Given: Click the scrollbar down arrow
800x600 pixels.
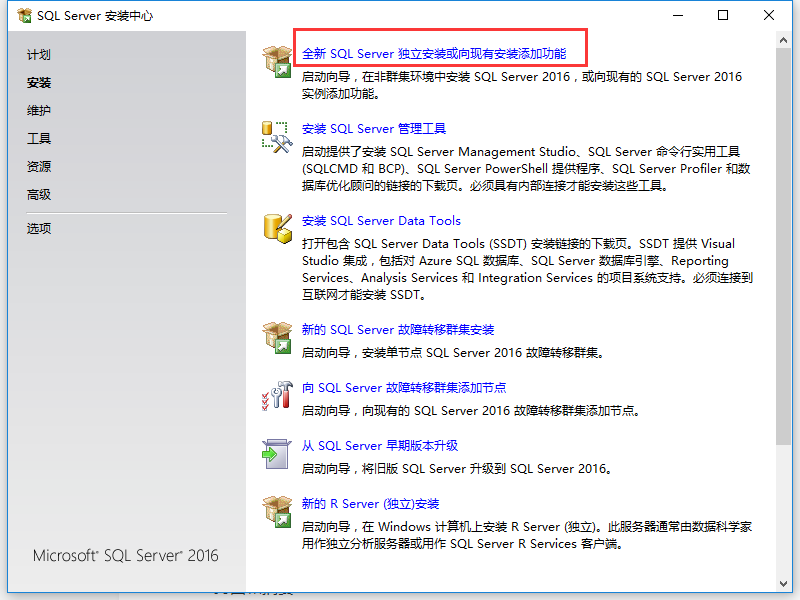Looking at the screenshot, I should 784,584.
